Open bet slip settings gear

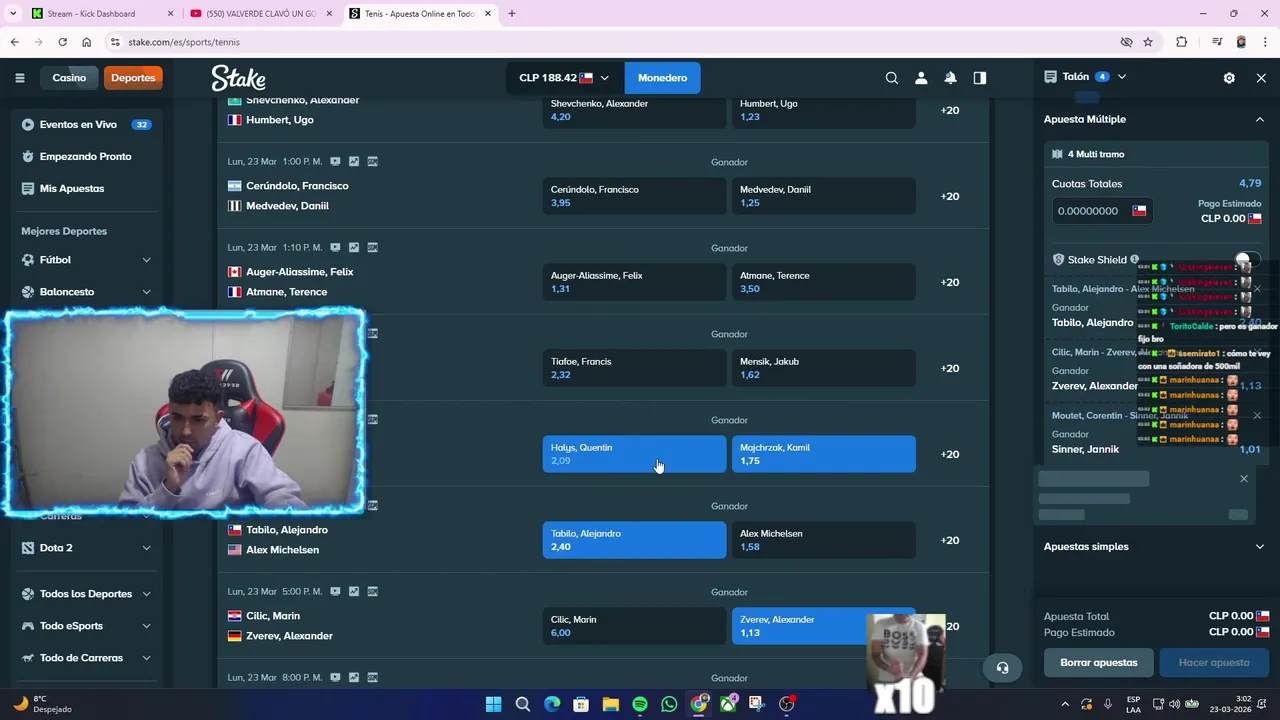coord(1229,77)
